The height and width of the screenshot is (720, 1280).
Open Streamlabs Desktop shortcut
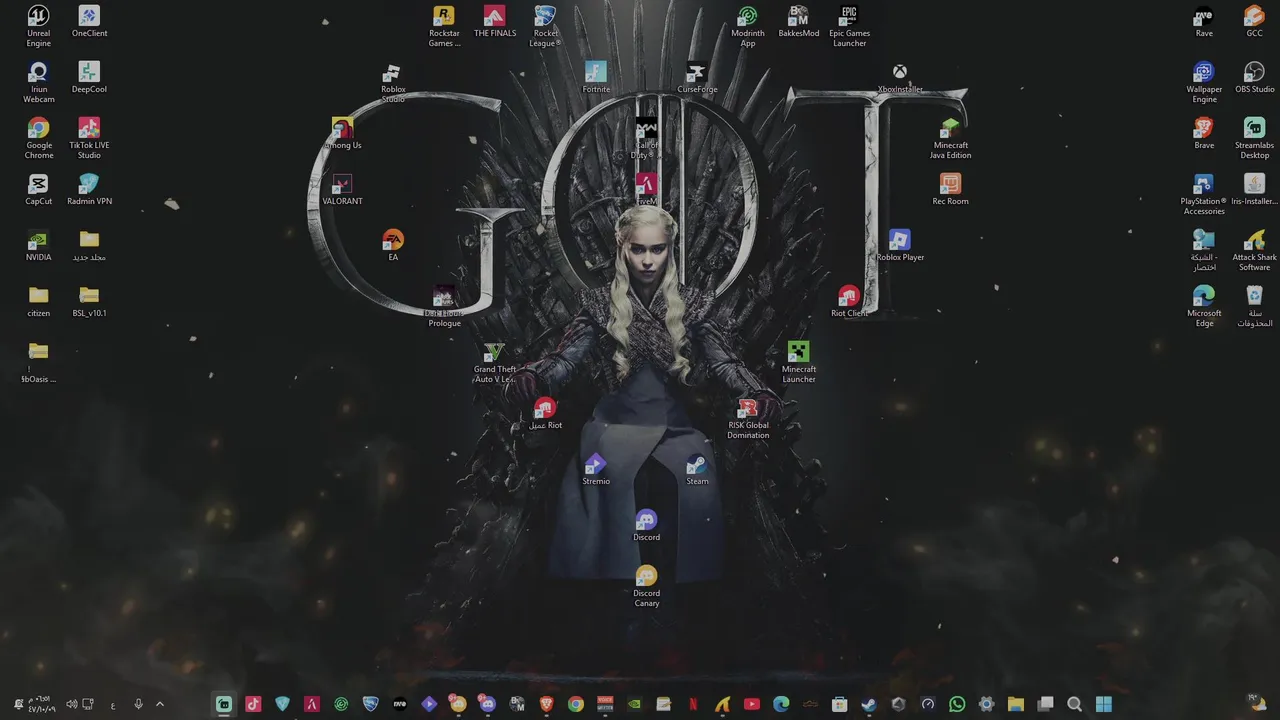(1254, 138)
